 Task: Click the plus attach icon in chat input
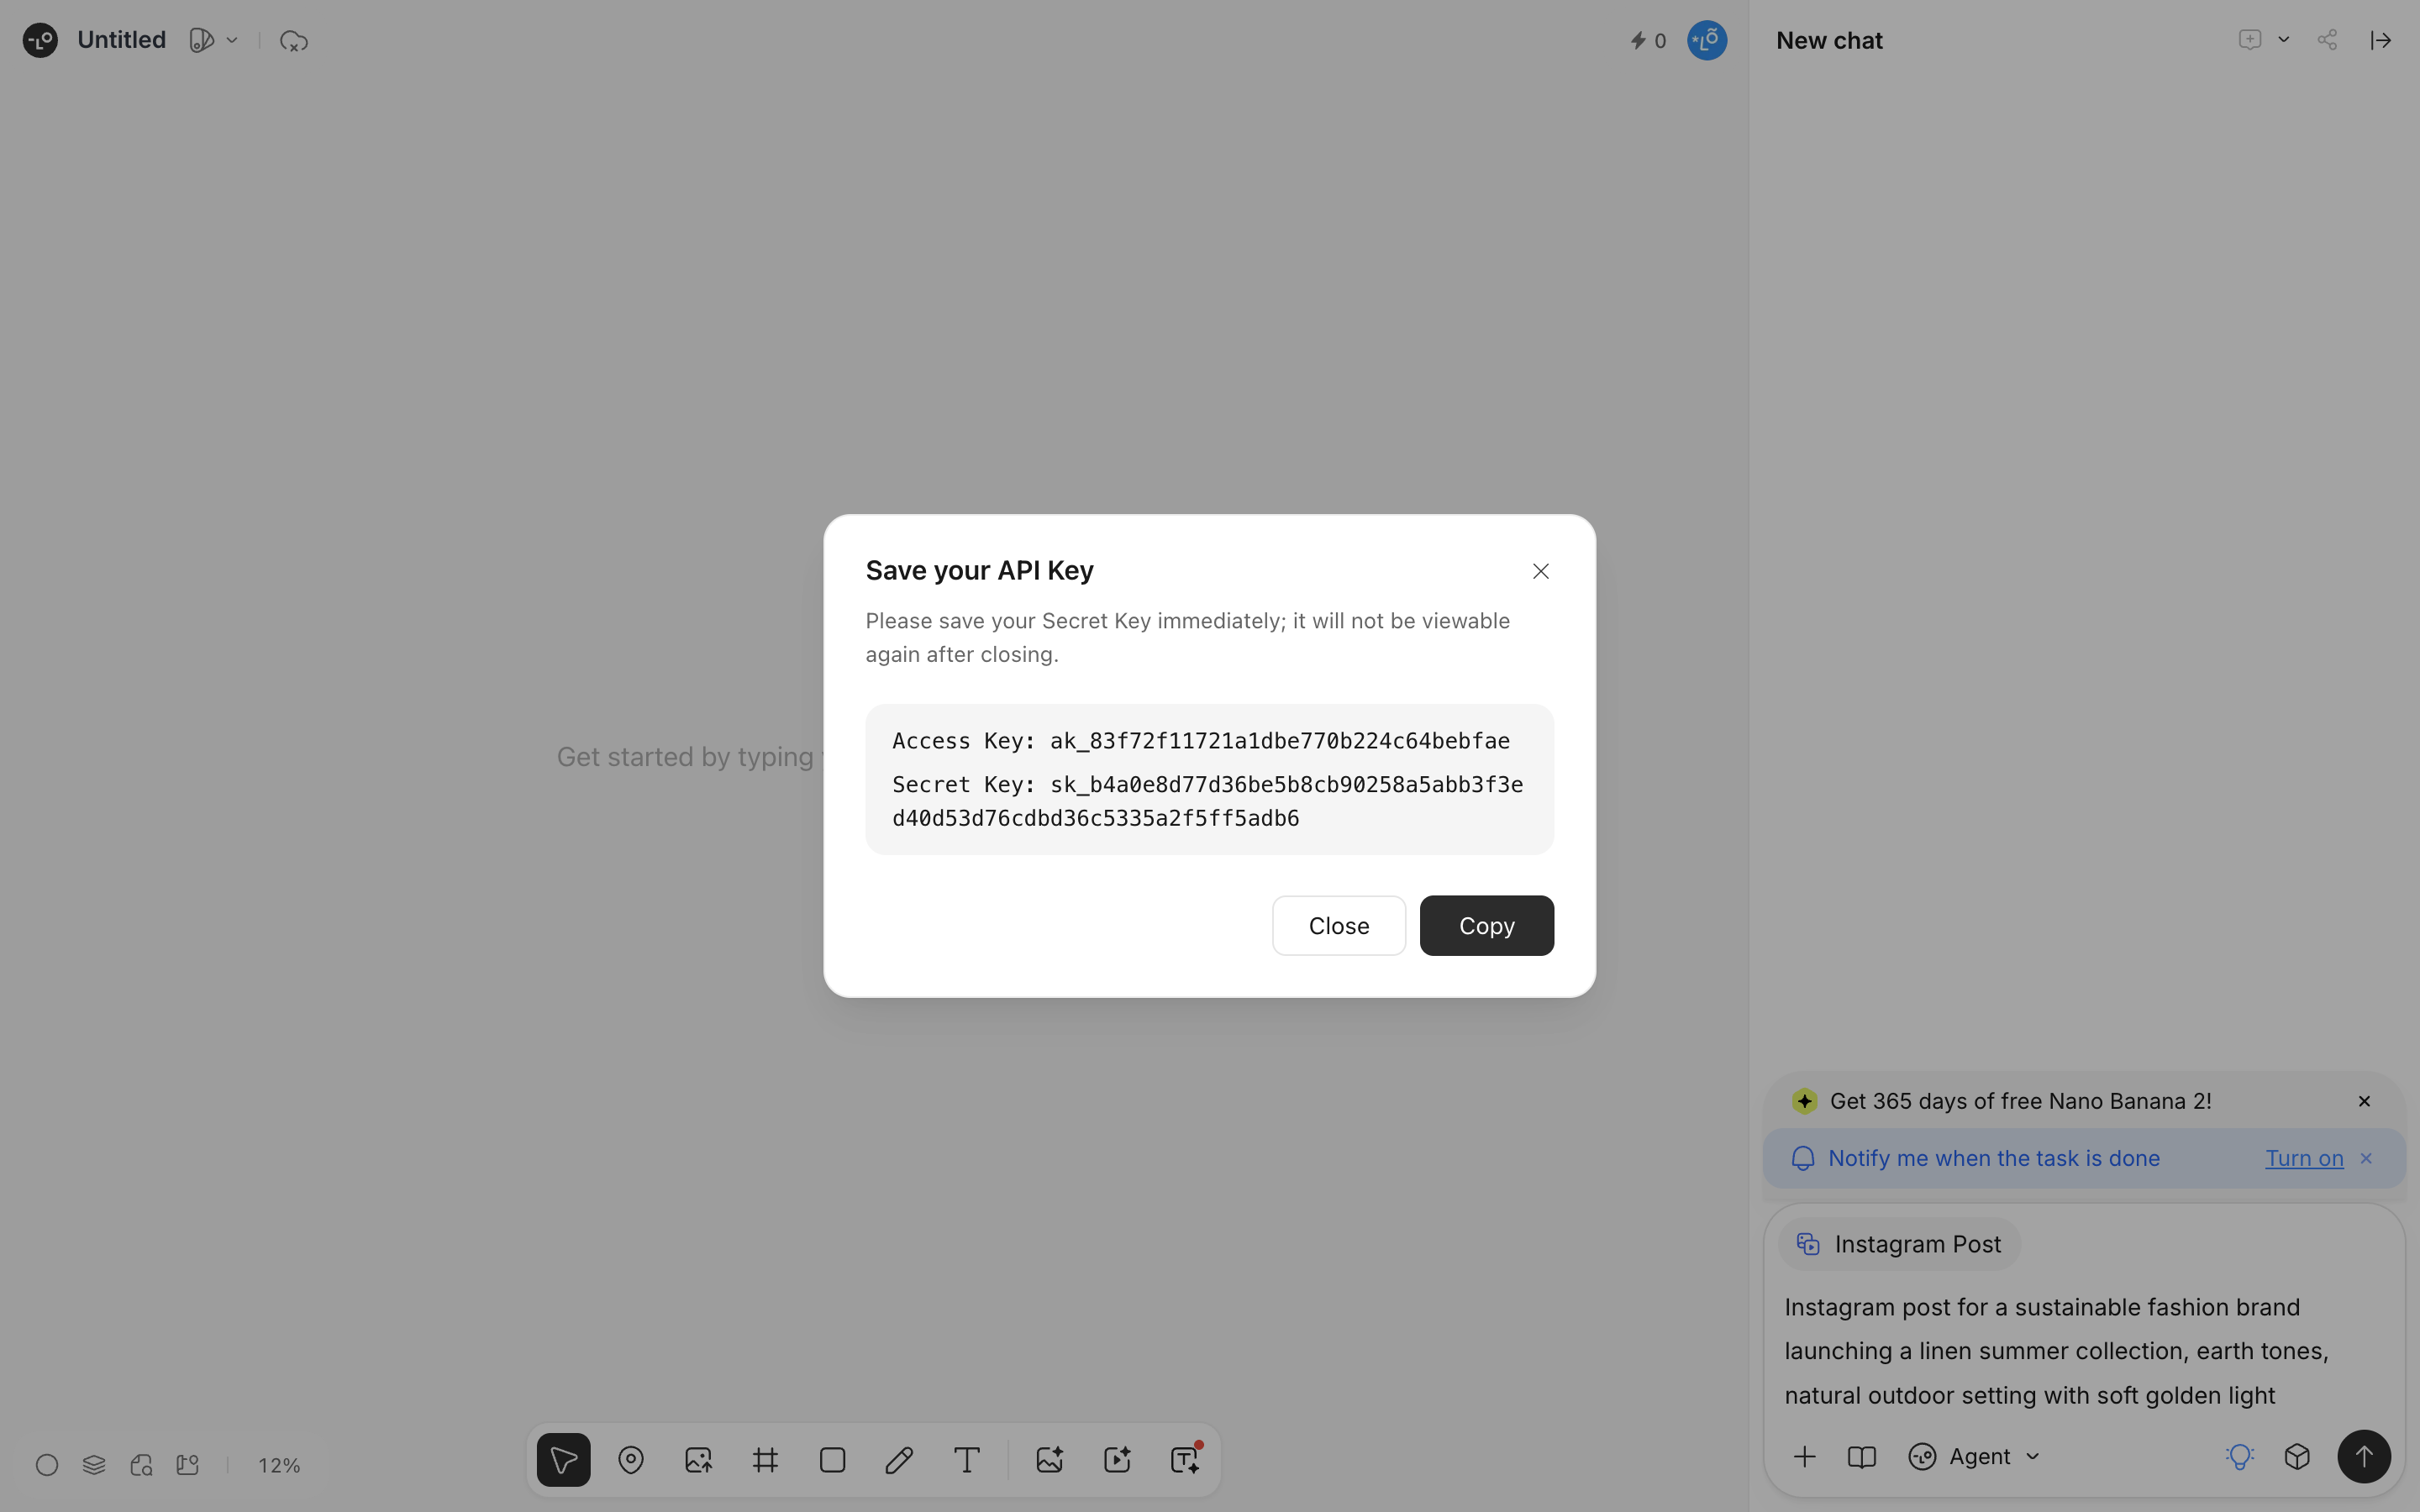tap(1804, 1457)
